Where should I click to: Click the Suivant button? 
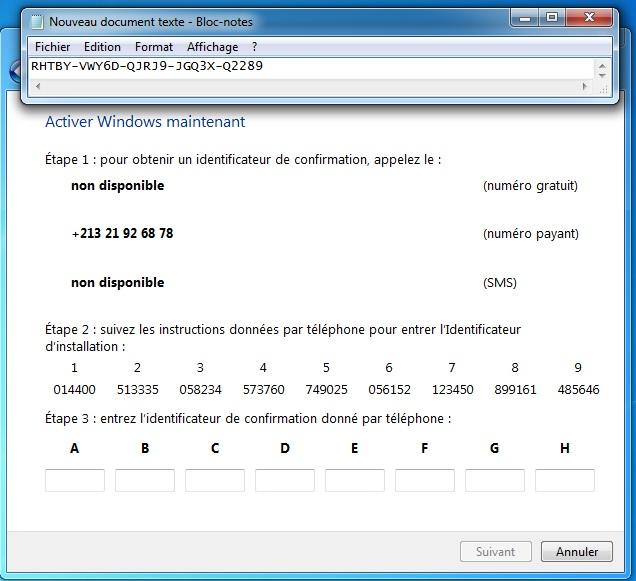[496, 552]
